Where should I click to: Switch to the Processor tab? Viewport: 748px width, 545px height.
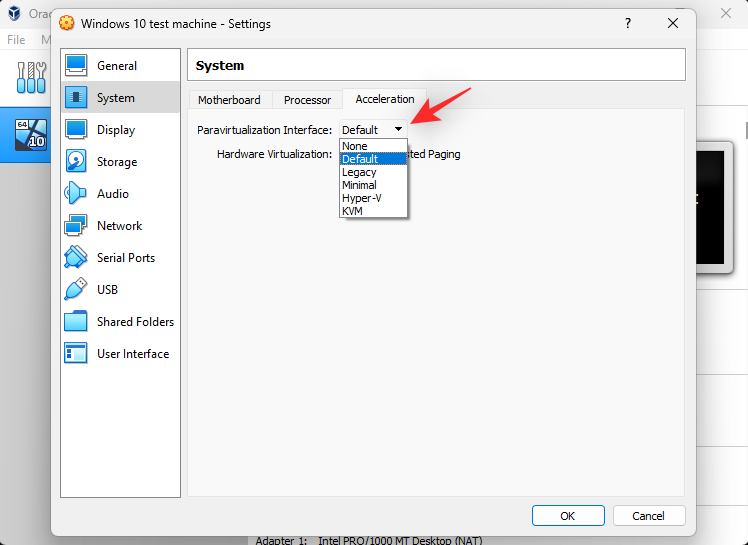click(x=307, y=100)
